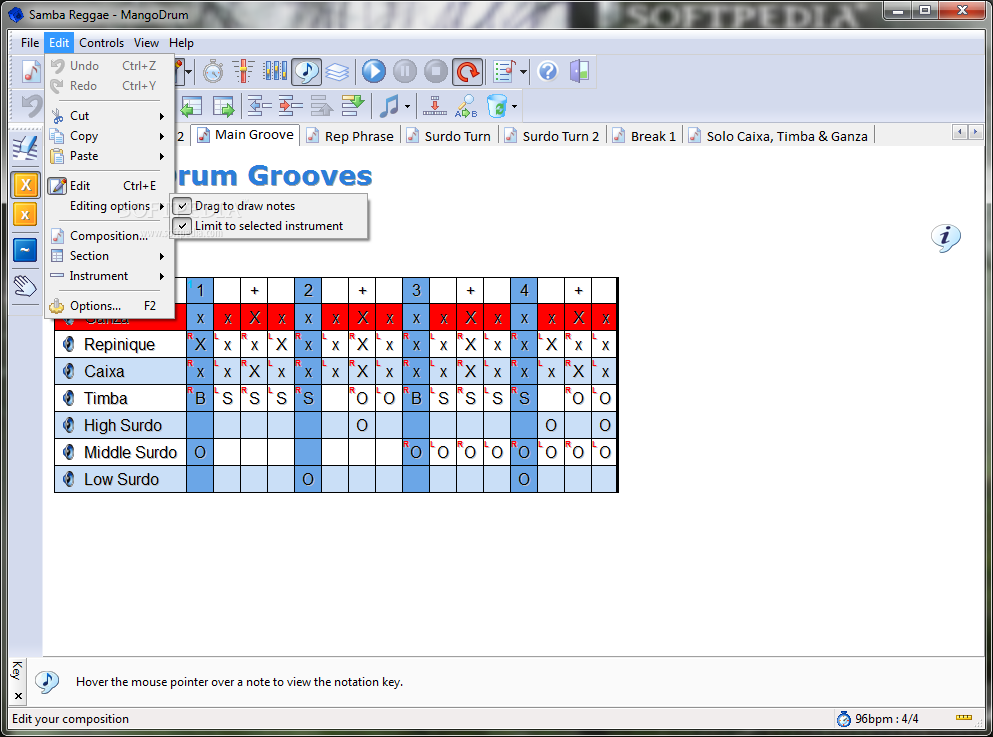Click the red down arrow ruler icon

coord(435,106)
